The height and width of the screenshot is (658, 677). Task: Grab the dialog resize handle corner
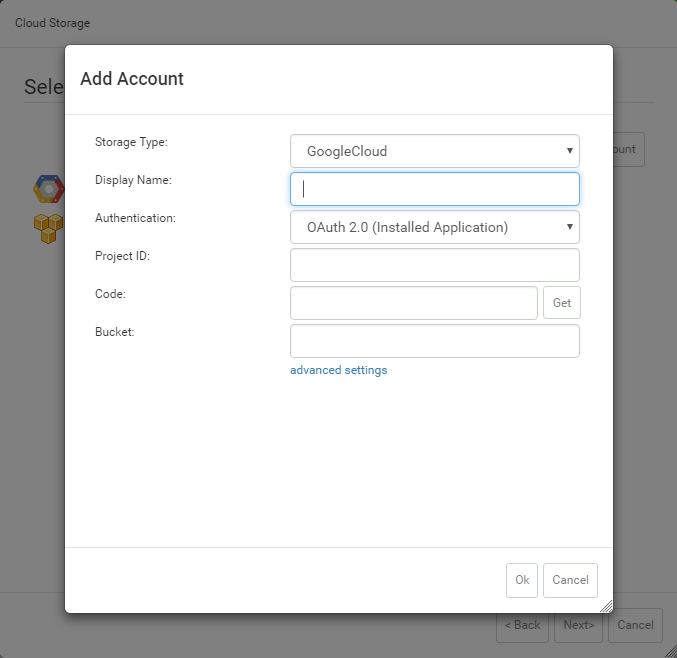click(x=605, y=605)
